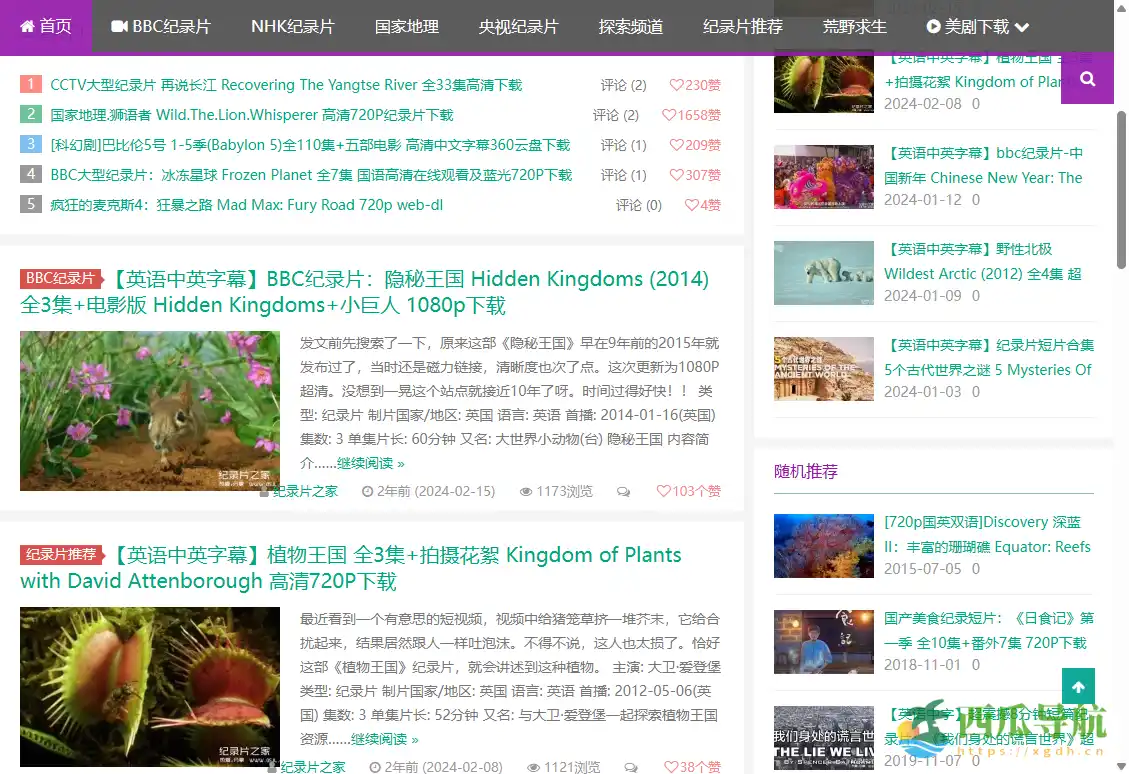Select the 纪录片推荐 category badge

[61, 554]
